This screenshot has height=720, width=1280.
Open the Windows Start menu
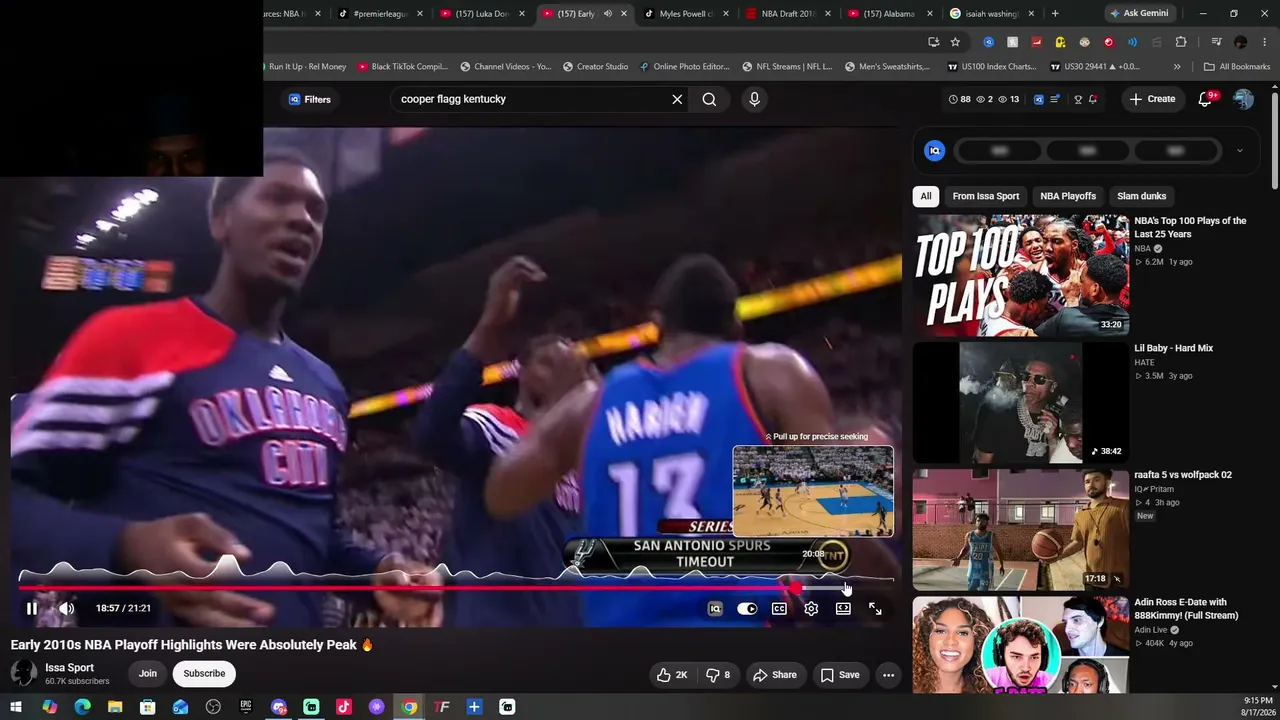pos(16,707)
